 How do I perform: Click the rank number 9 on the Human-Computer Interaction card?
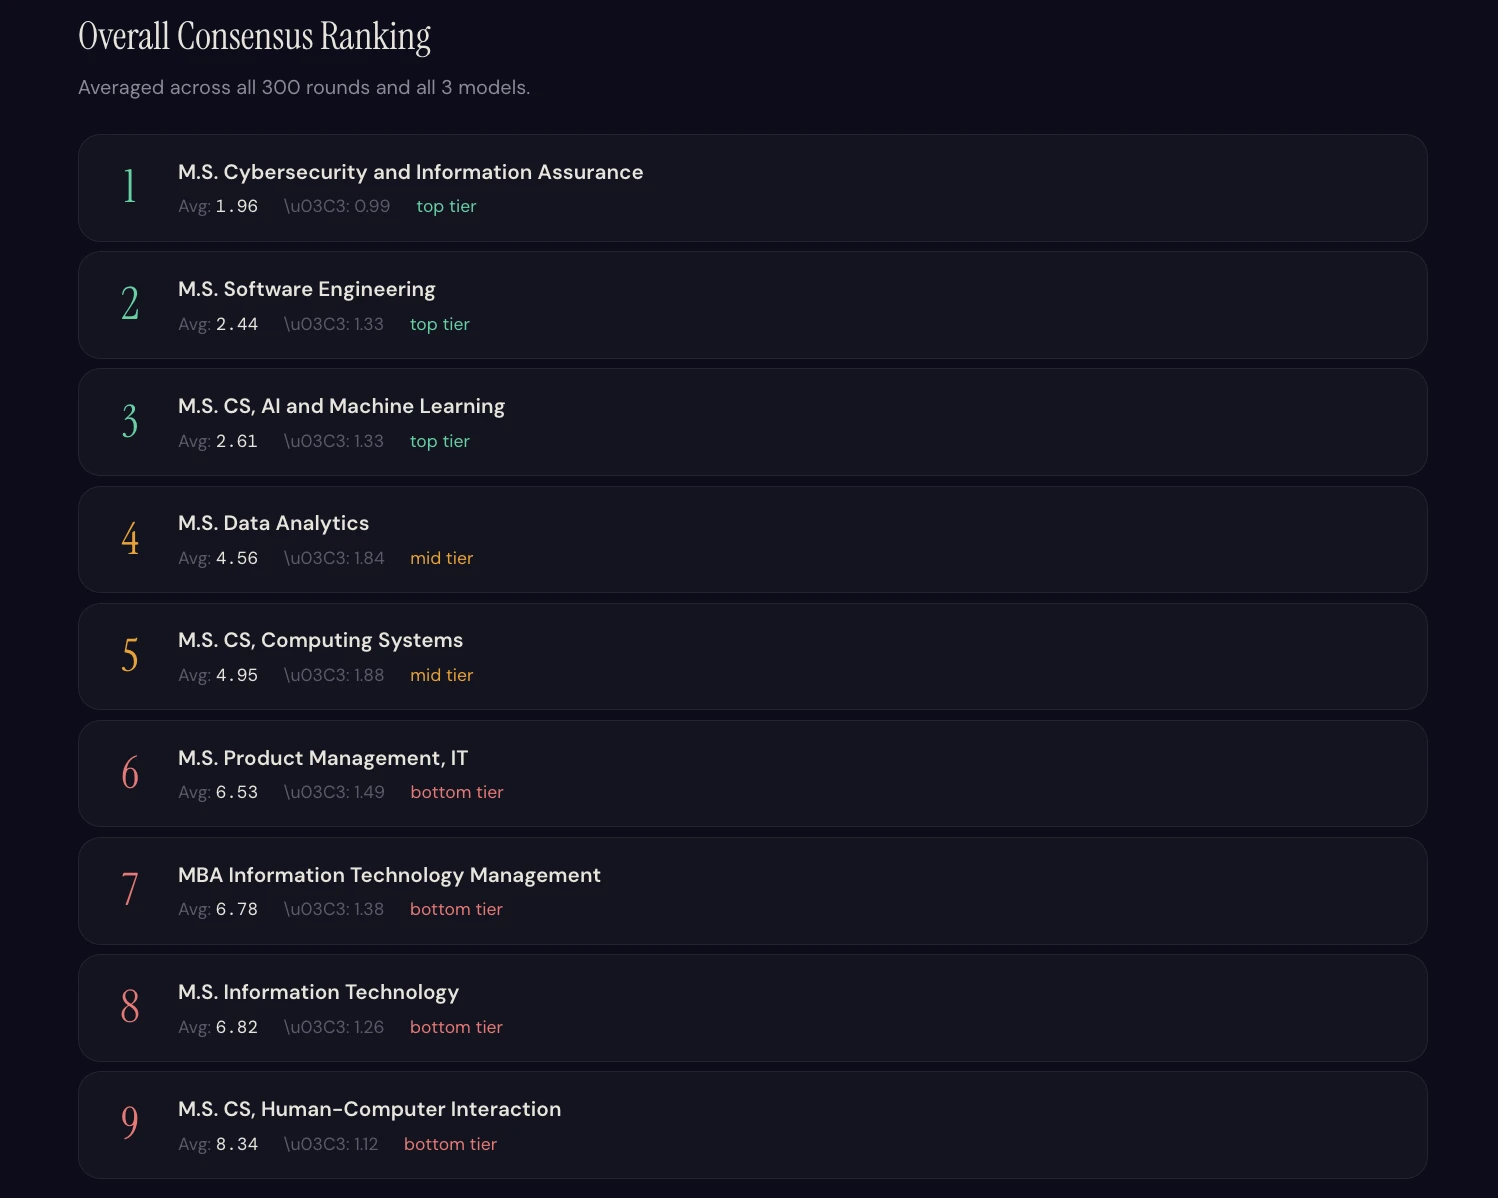click(x=130, y=1124)
